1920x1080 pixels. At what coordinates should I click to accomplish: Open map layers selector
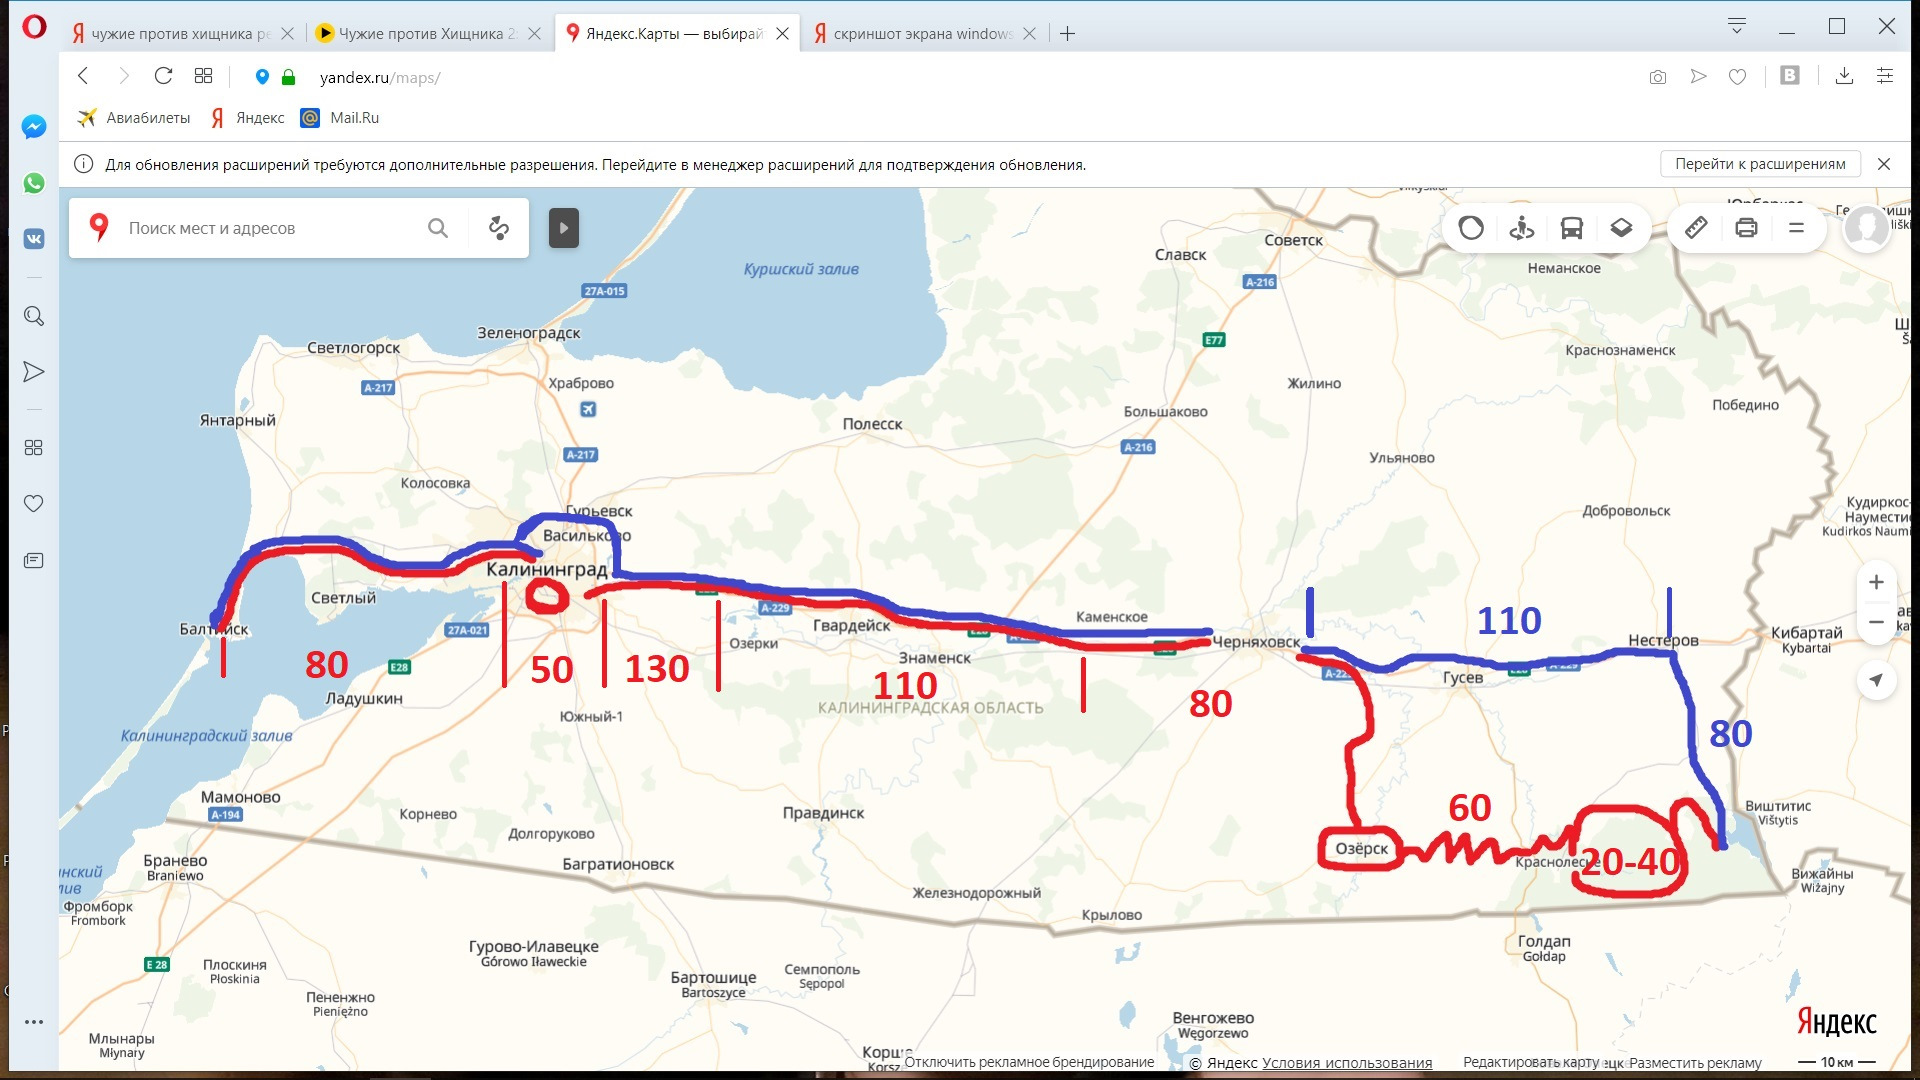[1621, 228]
